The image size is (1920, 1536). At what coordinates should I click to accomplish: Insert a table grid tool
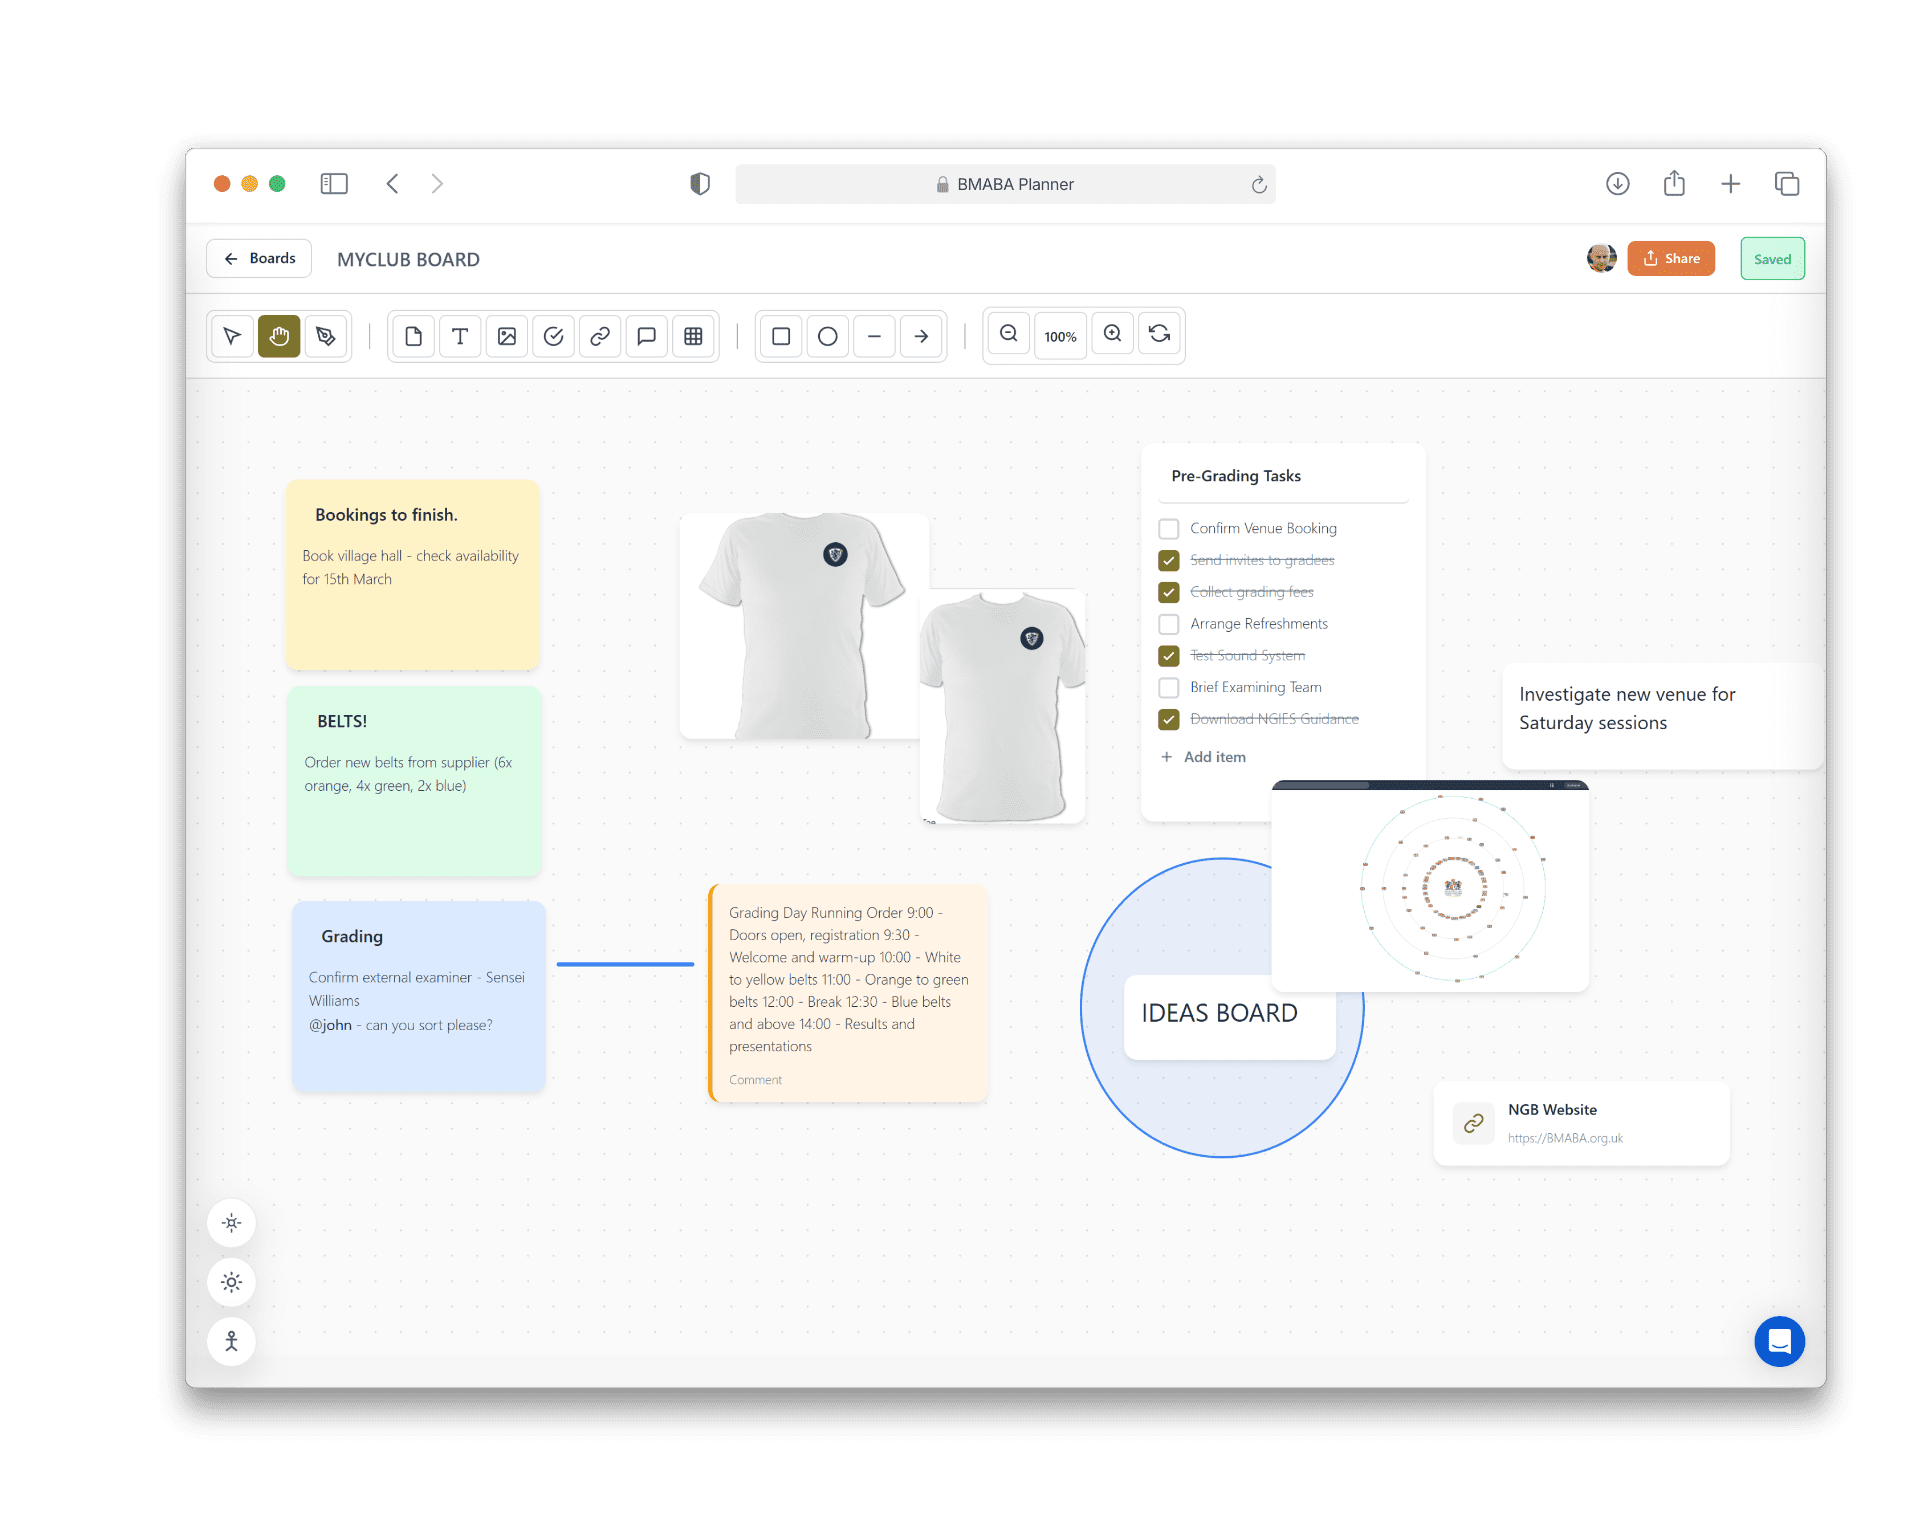point(693,336)
